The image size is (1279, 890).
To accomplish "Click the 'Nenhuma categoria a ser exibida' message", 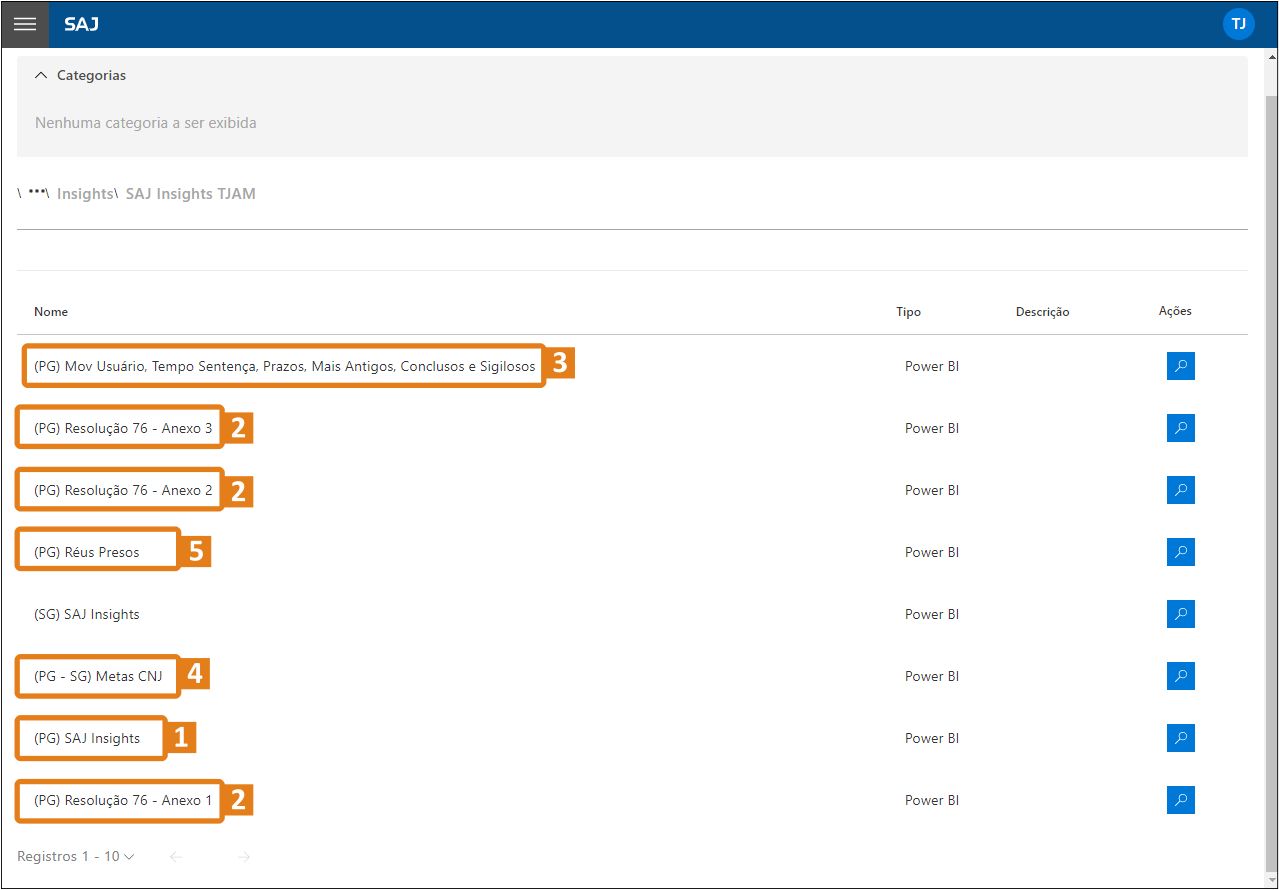I will pyautogui.click(x=146, y=123).
